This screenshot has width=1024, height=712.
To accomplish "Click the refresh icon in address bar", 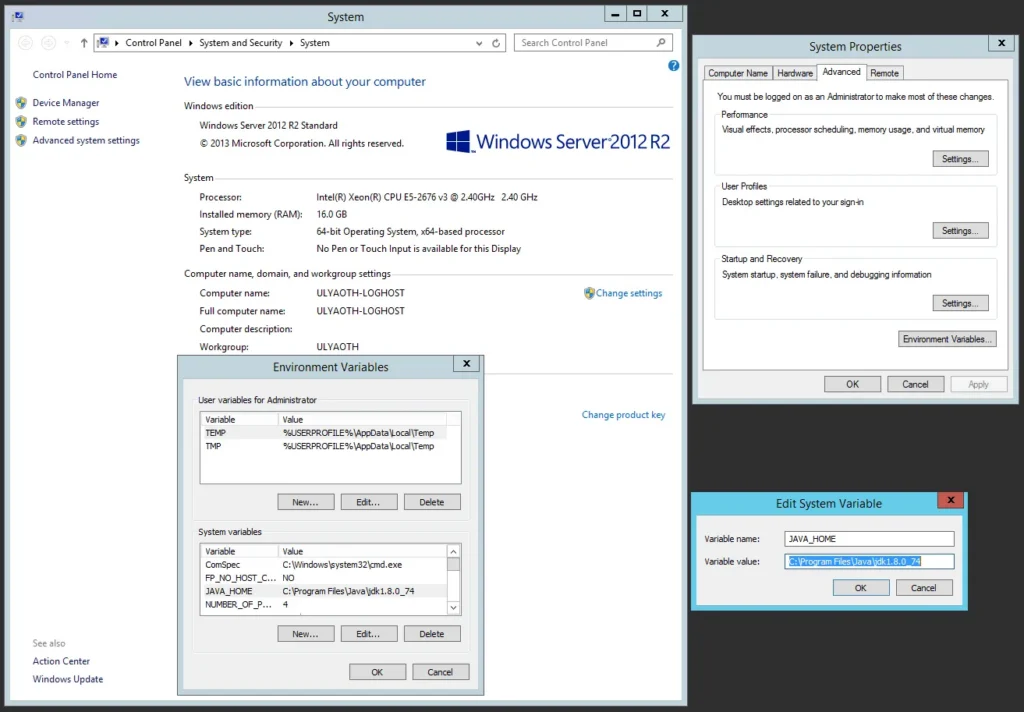I will tap(496, 43).
